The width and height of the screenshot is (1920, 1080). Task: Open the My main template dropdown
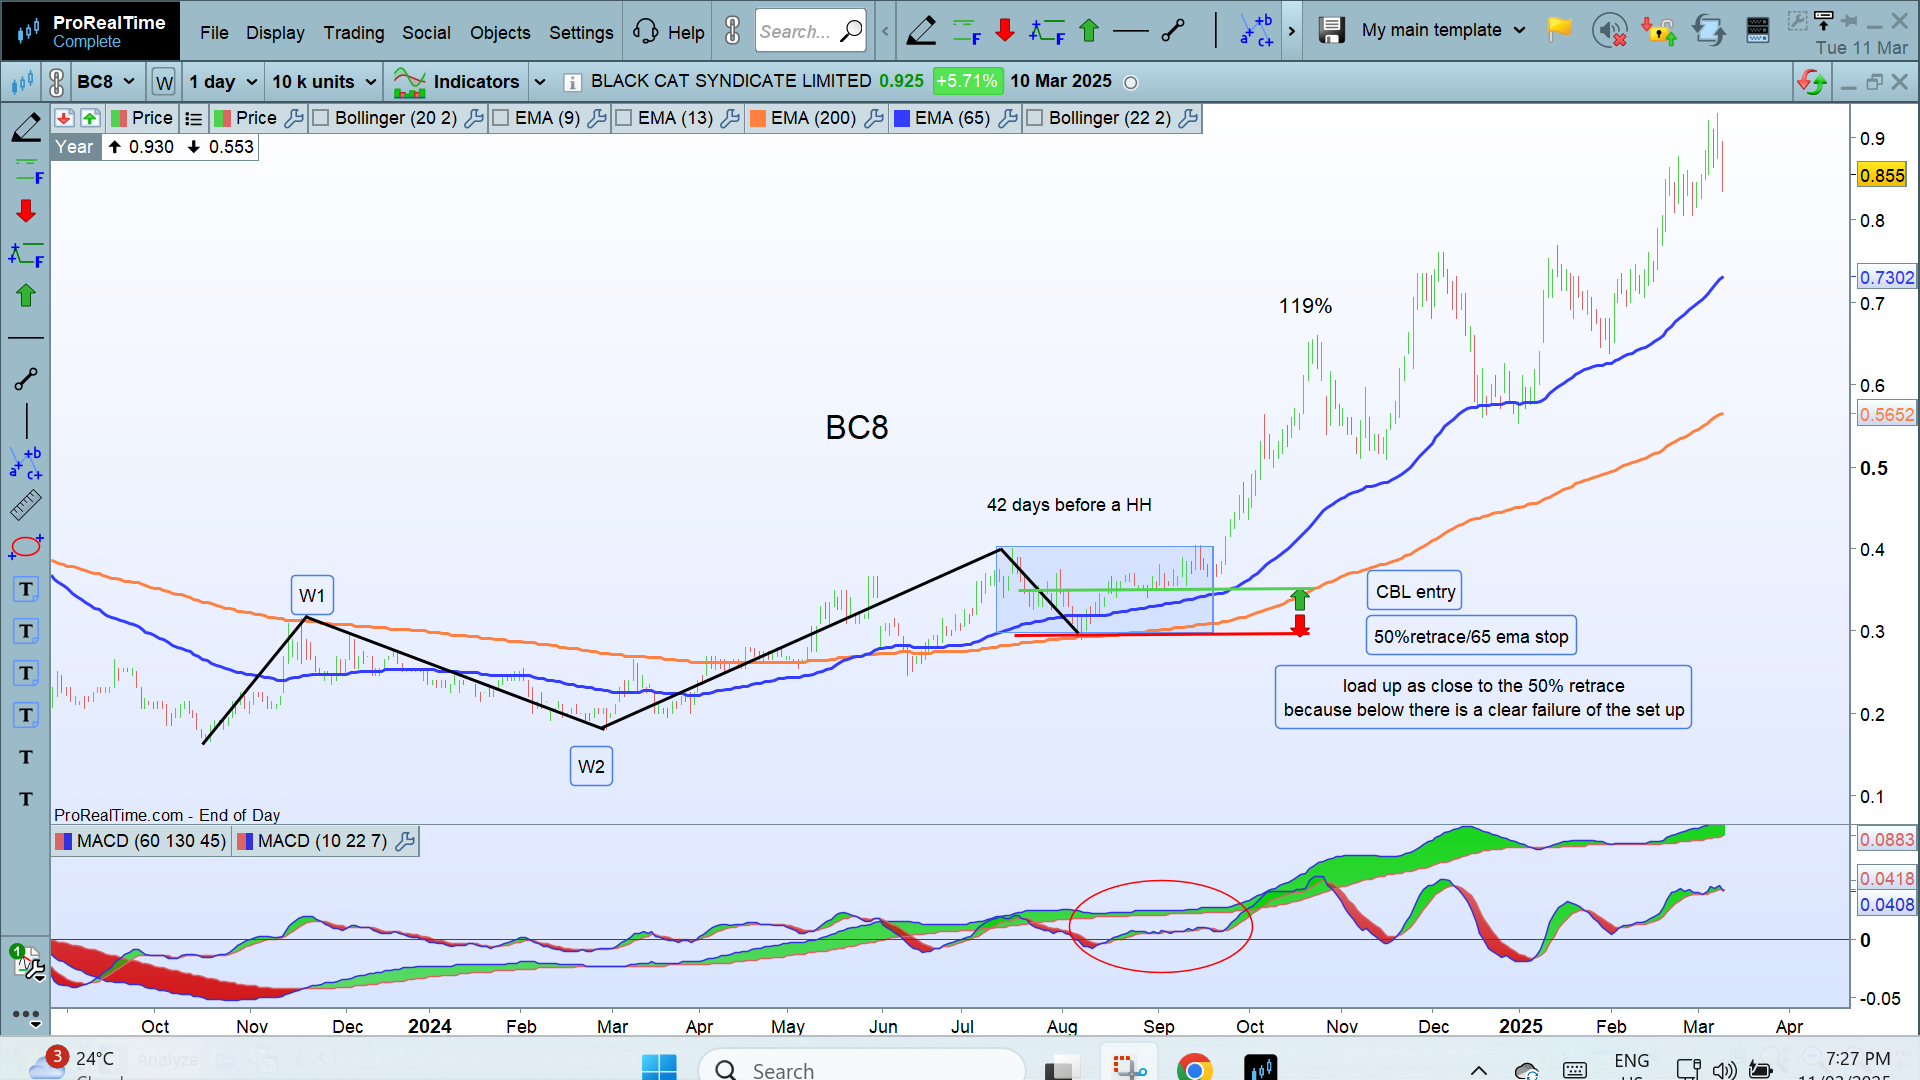click(x=1443, y=30)
